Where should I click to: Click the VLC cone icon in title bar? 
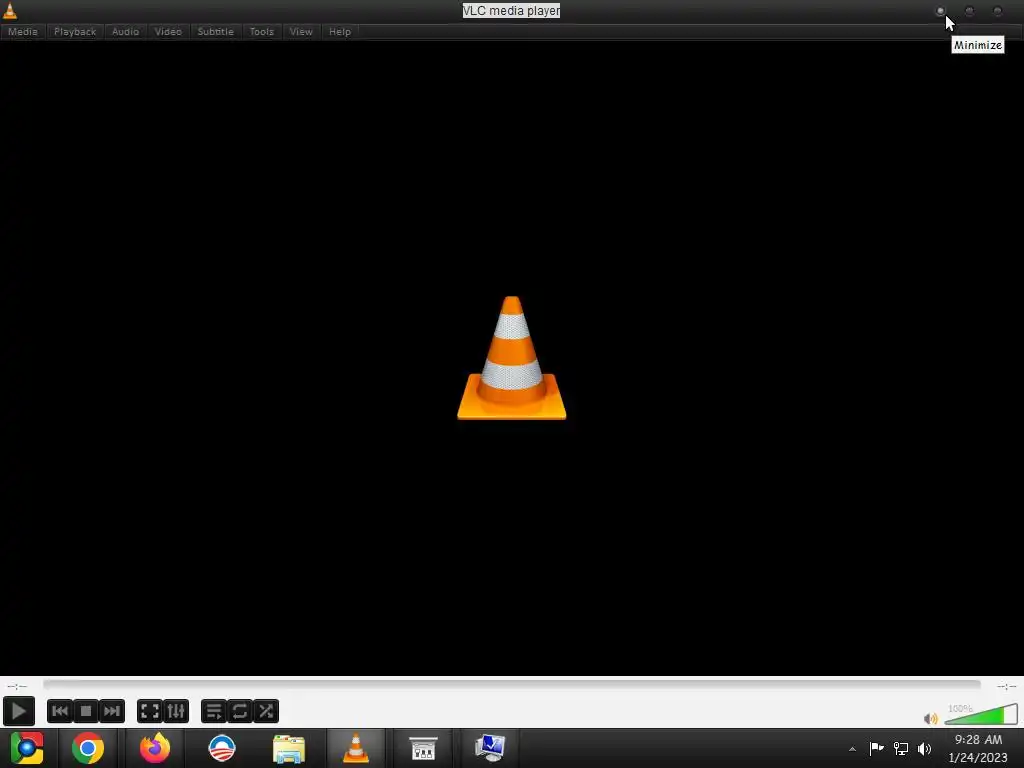click(x=10, y=10)
